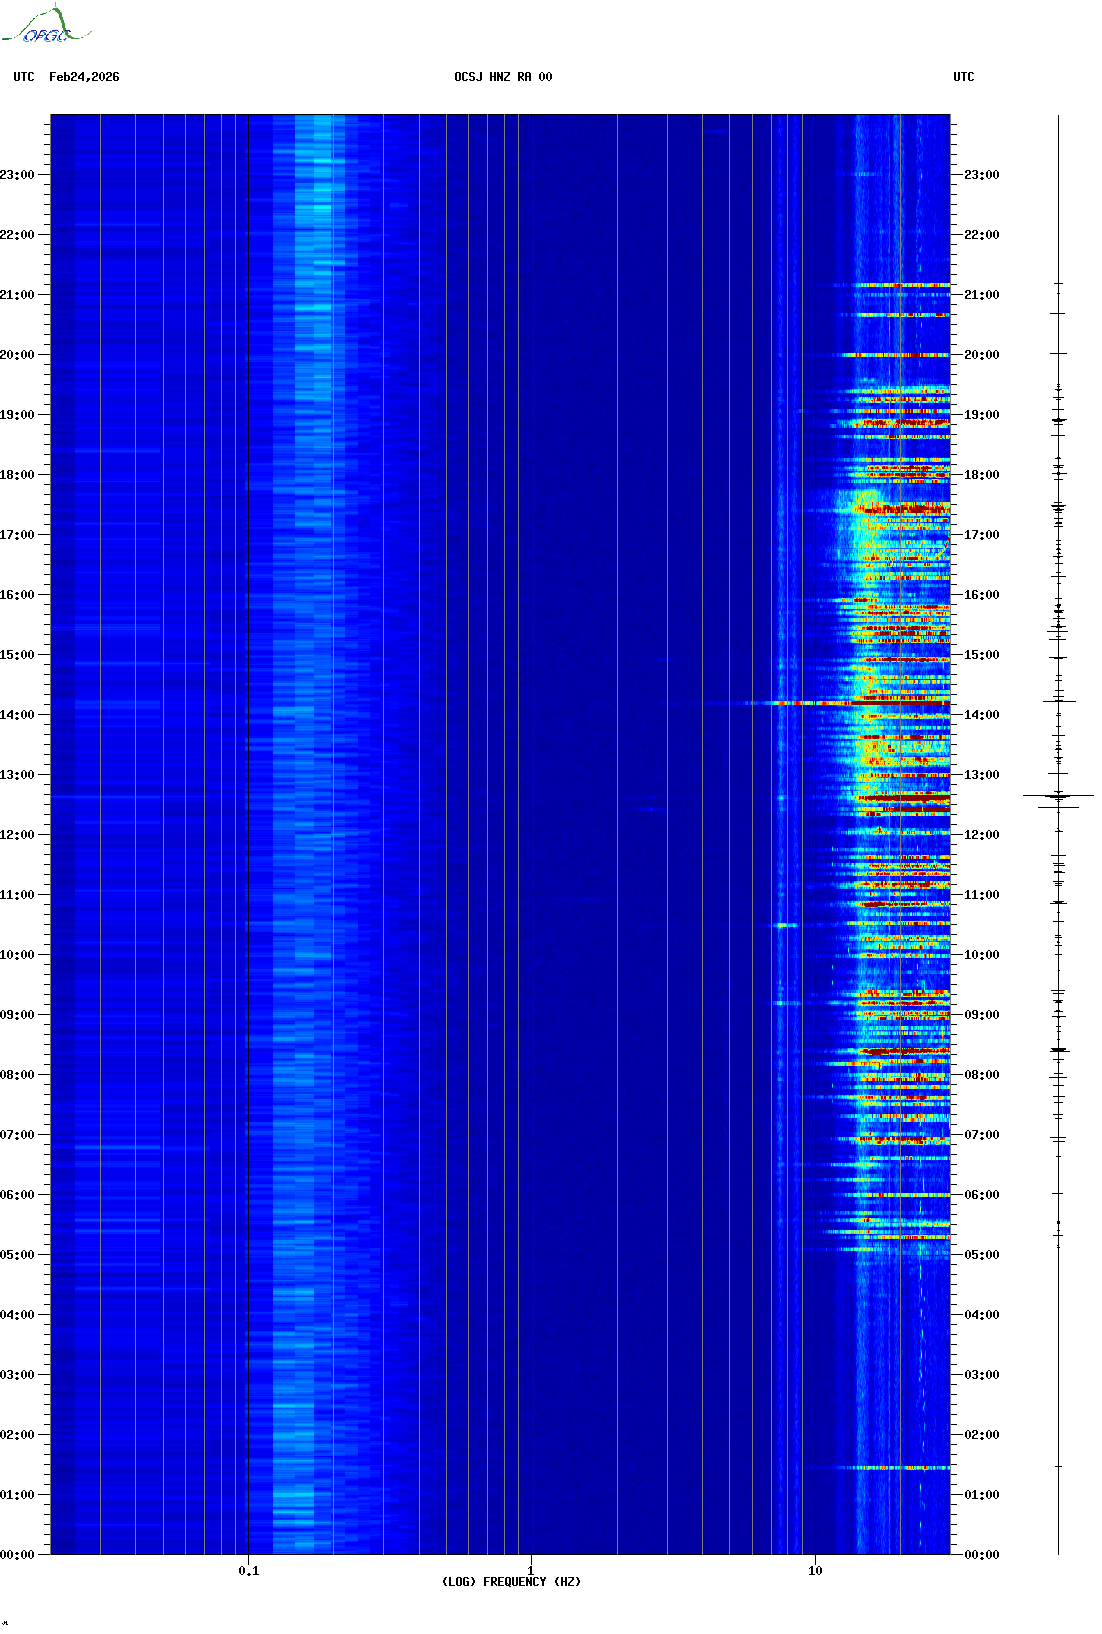Viewport: 1102px width, 1634px height.
Task: Click the 18:00 label on the left axis
Action: pyautogui.click(x=17, y=475)
